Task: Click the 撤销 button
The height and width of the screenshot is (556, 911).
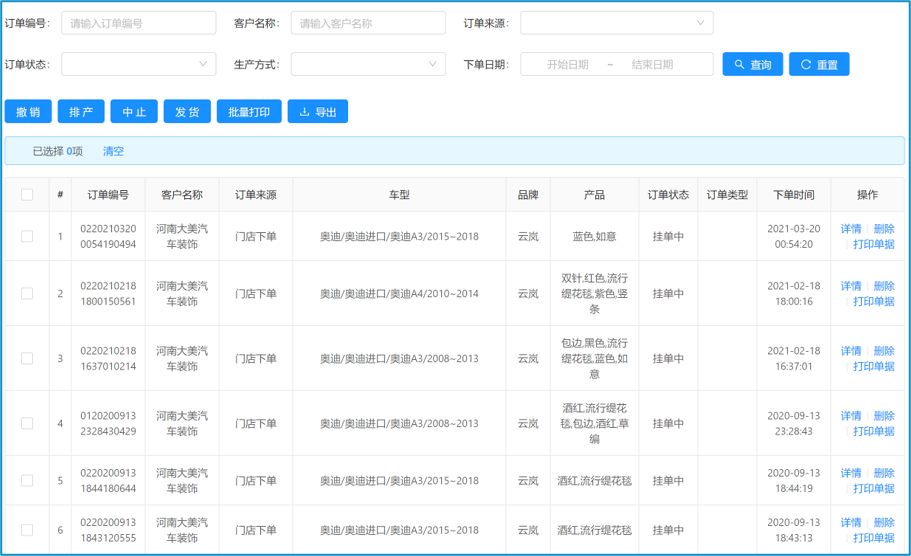Action: coord(28,112)
